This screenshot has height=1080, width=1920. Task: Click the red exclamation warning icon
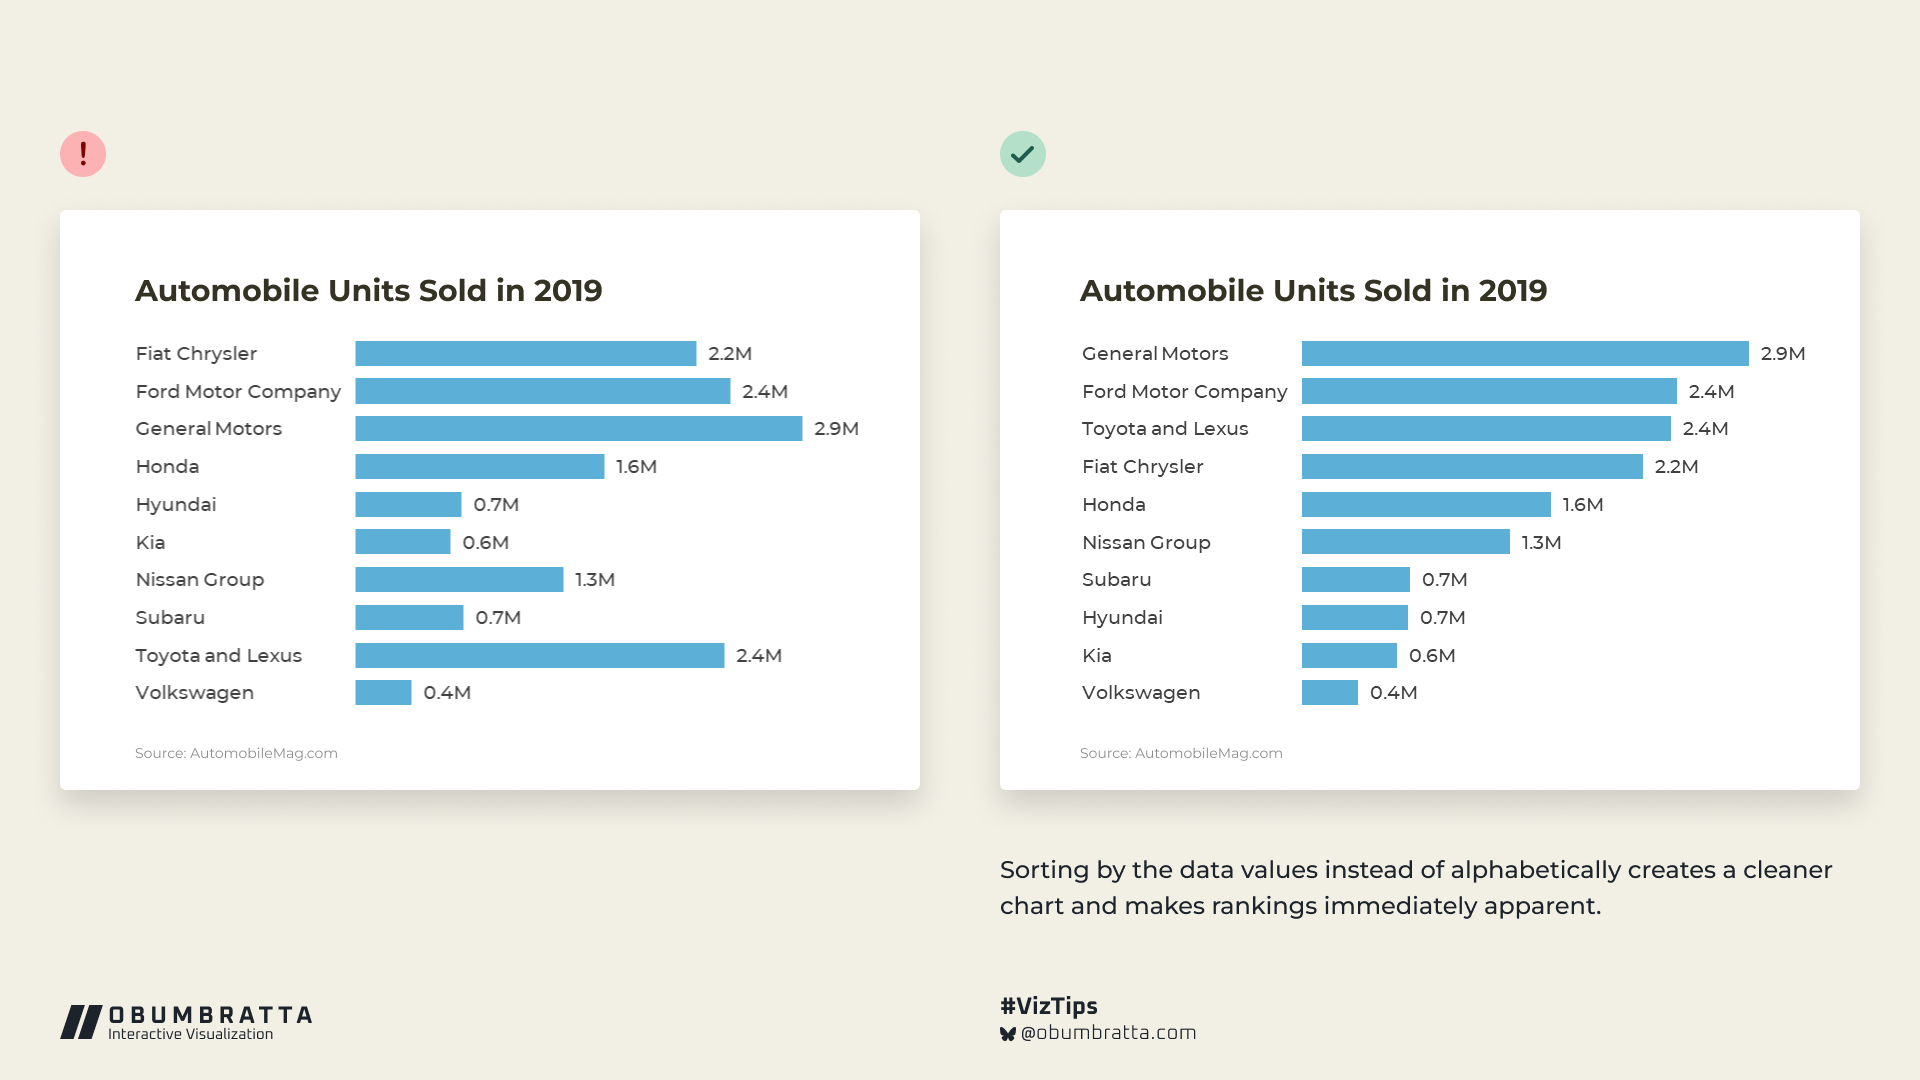pyautogui.click(x=83, y=154)
